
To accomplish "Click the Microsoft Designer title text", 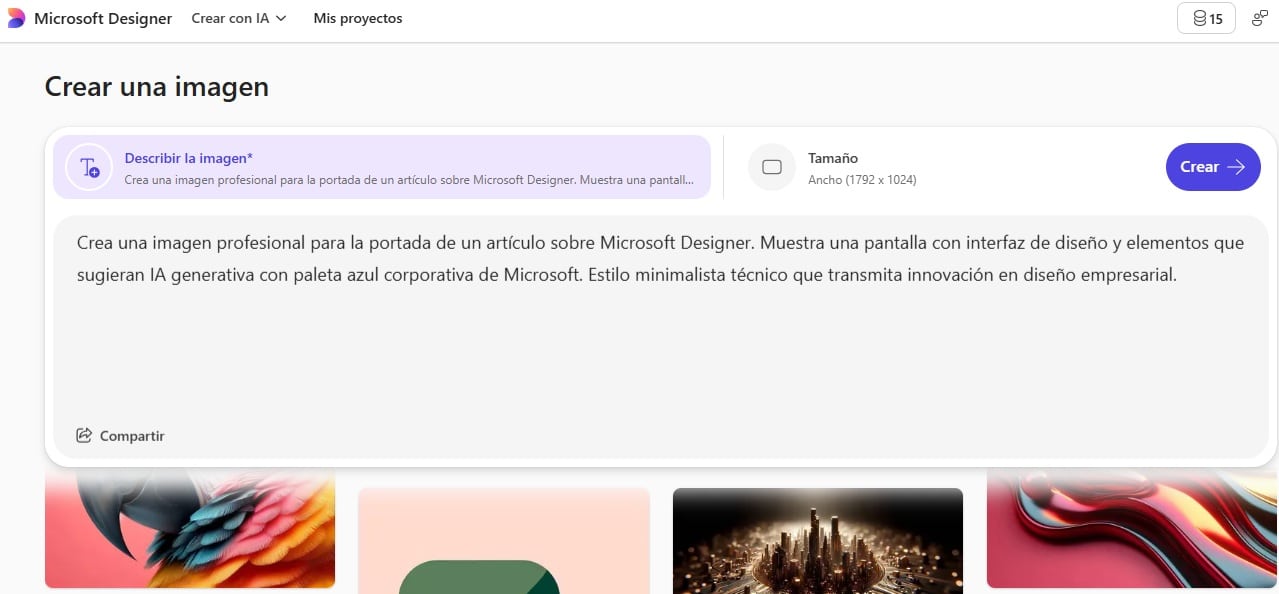I will tap(103, 18).
